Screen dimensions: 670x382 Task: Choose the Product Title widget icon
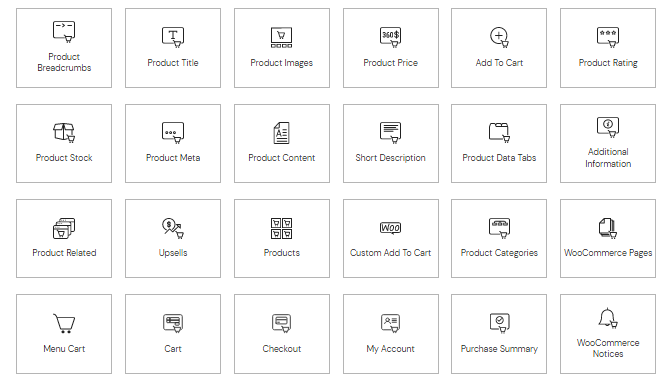click(173, 37)
